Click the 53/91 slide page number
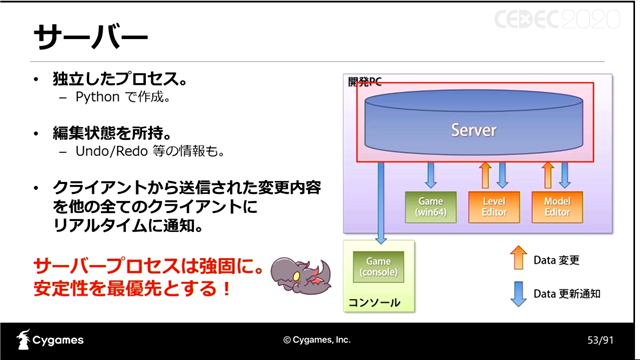The width and height of the screenshot is (640, 360). click(x=600, y=340)
